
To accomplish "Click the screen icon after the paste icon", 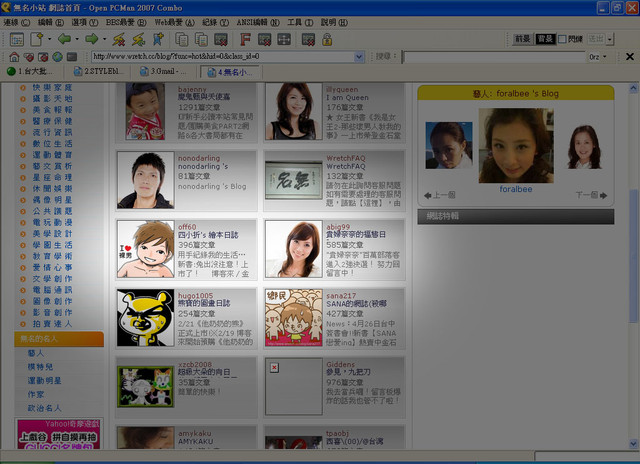I will pos(221,40).
